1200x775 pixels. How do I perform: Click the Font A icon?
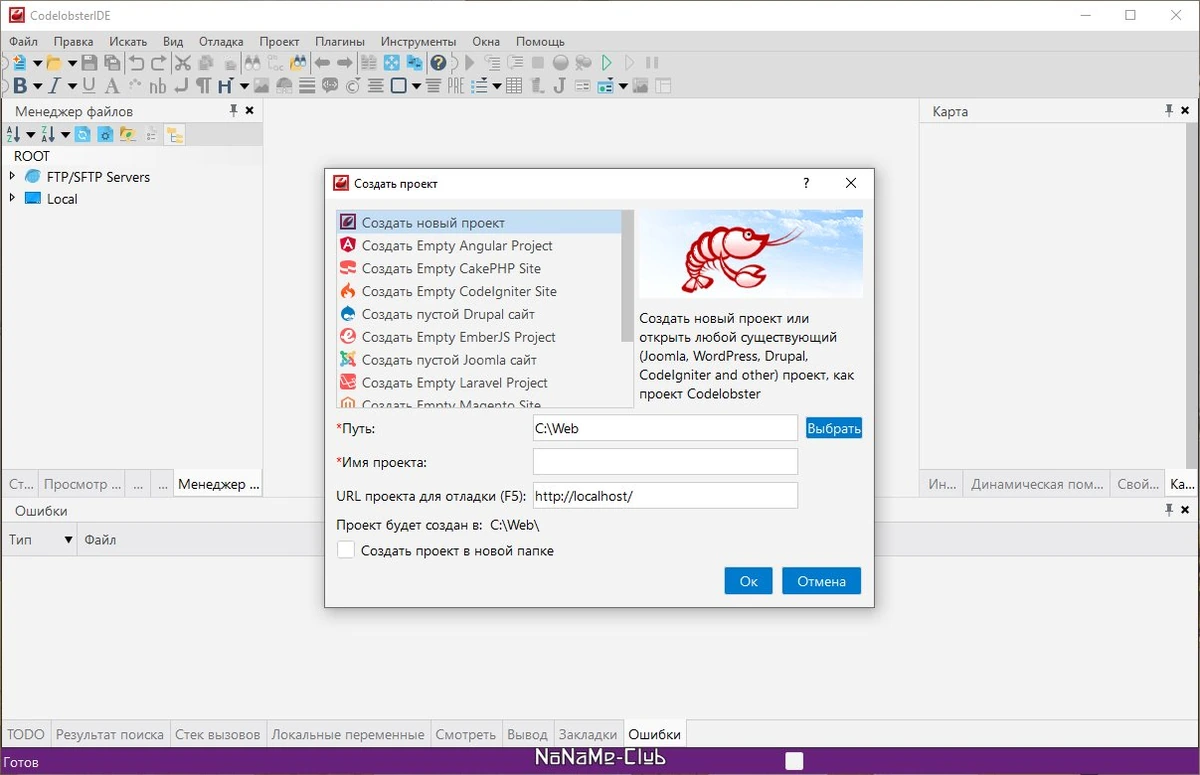(x=112, y=86)
